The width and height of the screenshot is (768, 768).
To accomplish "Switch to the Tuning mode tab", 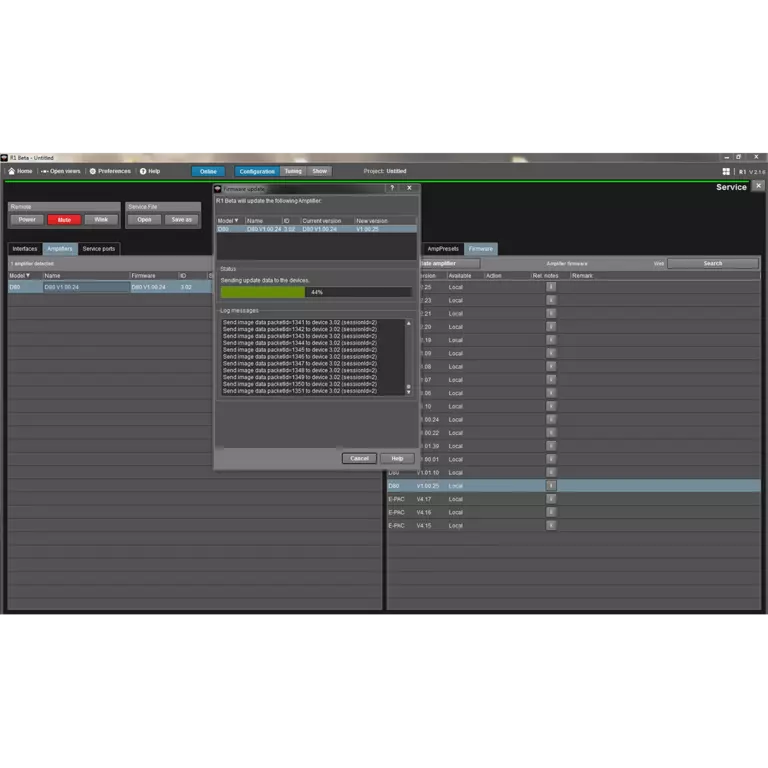I will pyautogui.click(x=293, y=171).
